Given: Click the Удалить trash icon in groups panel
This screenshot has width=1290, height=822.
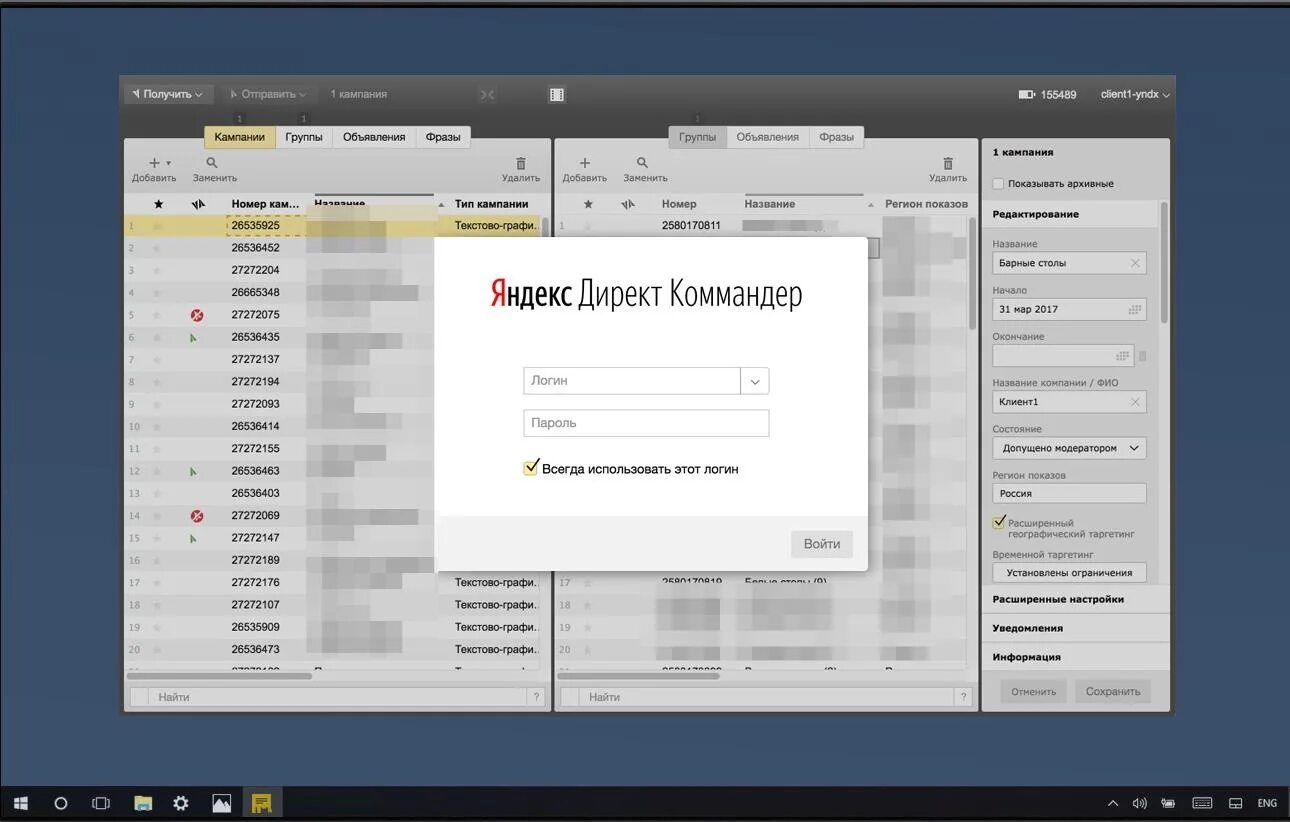Looking at the screenshot, I should click(x=948, y=163).
